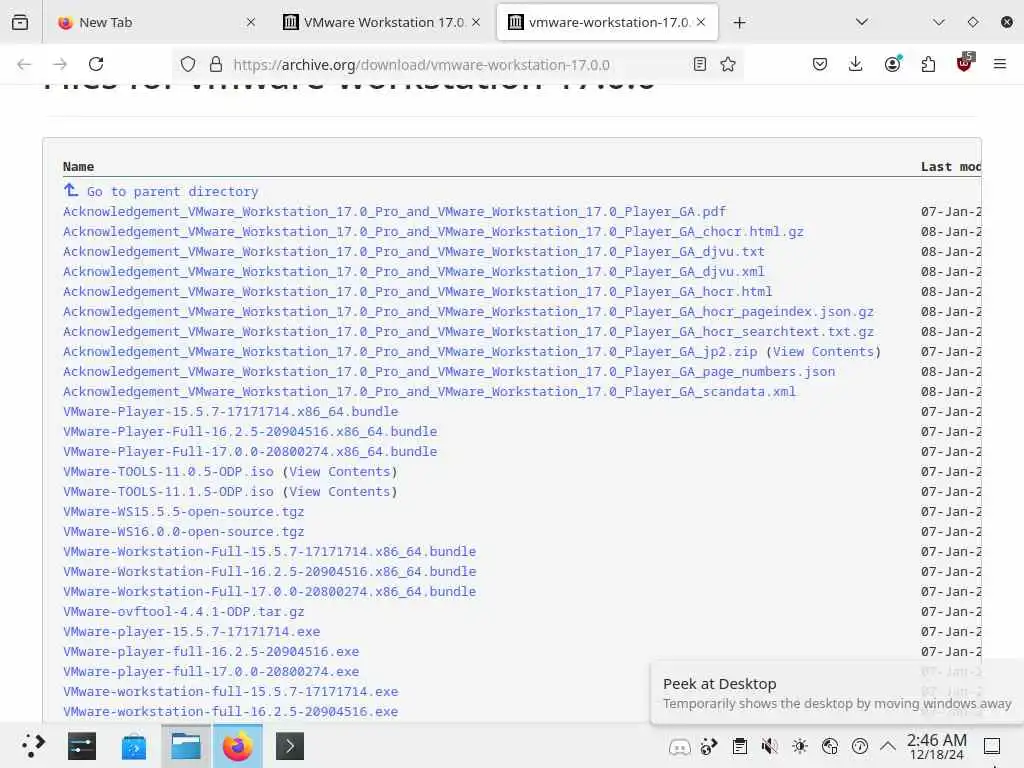
Task: Open VMware-ovftool-4.4.1-ODP.tar.gz link
Action: click(184, 611)
